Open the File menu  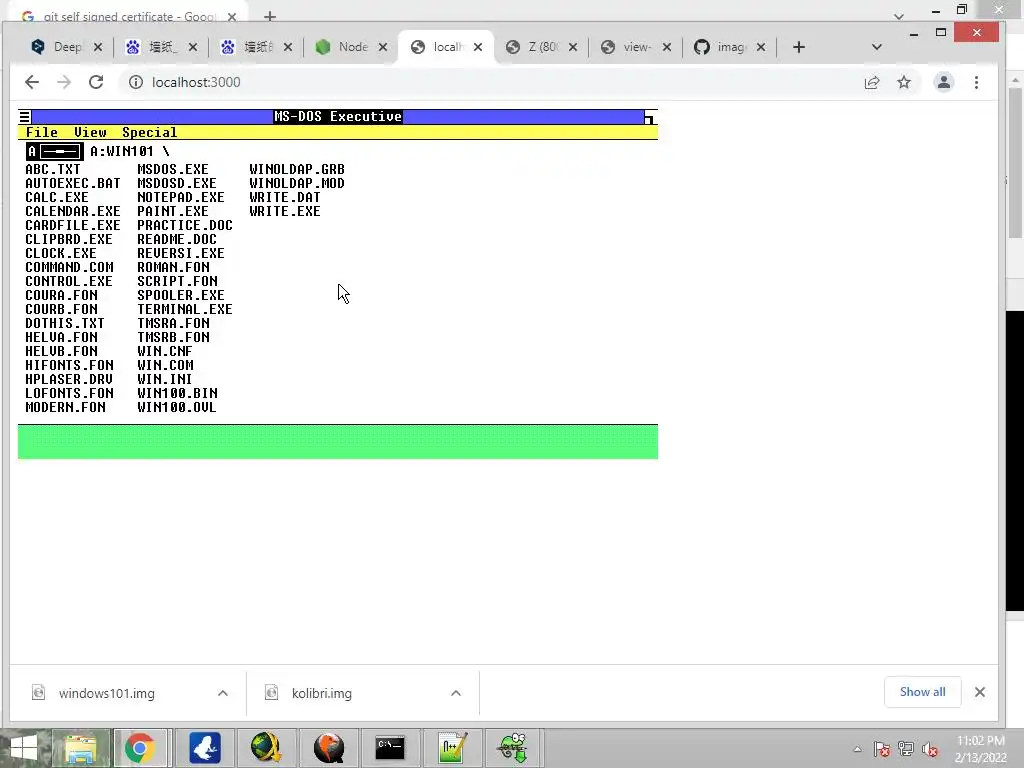coord(42,133)
